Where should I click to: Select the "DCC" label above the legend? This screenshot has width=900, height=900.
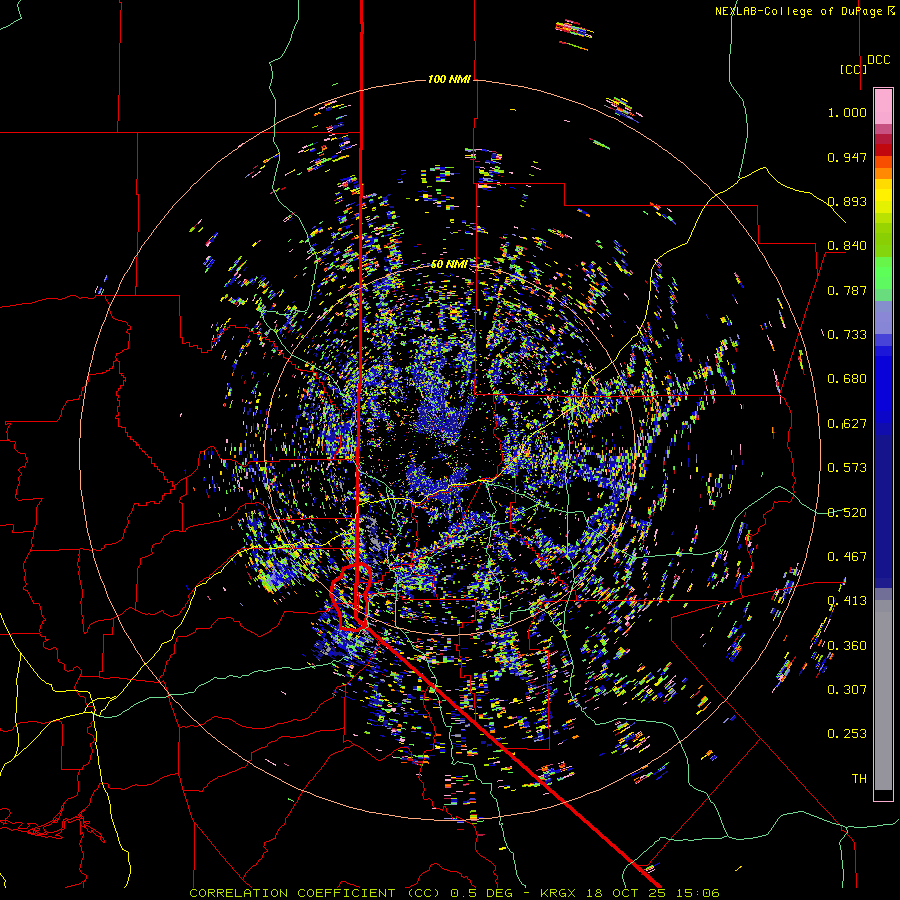coord(878,60)
